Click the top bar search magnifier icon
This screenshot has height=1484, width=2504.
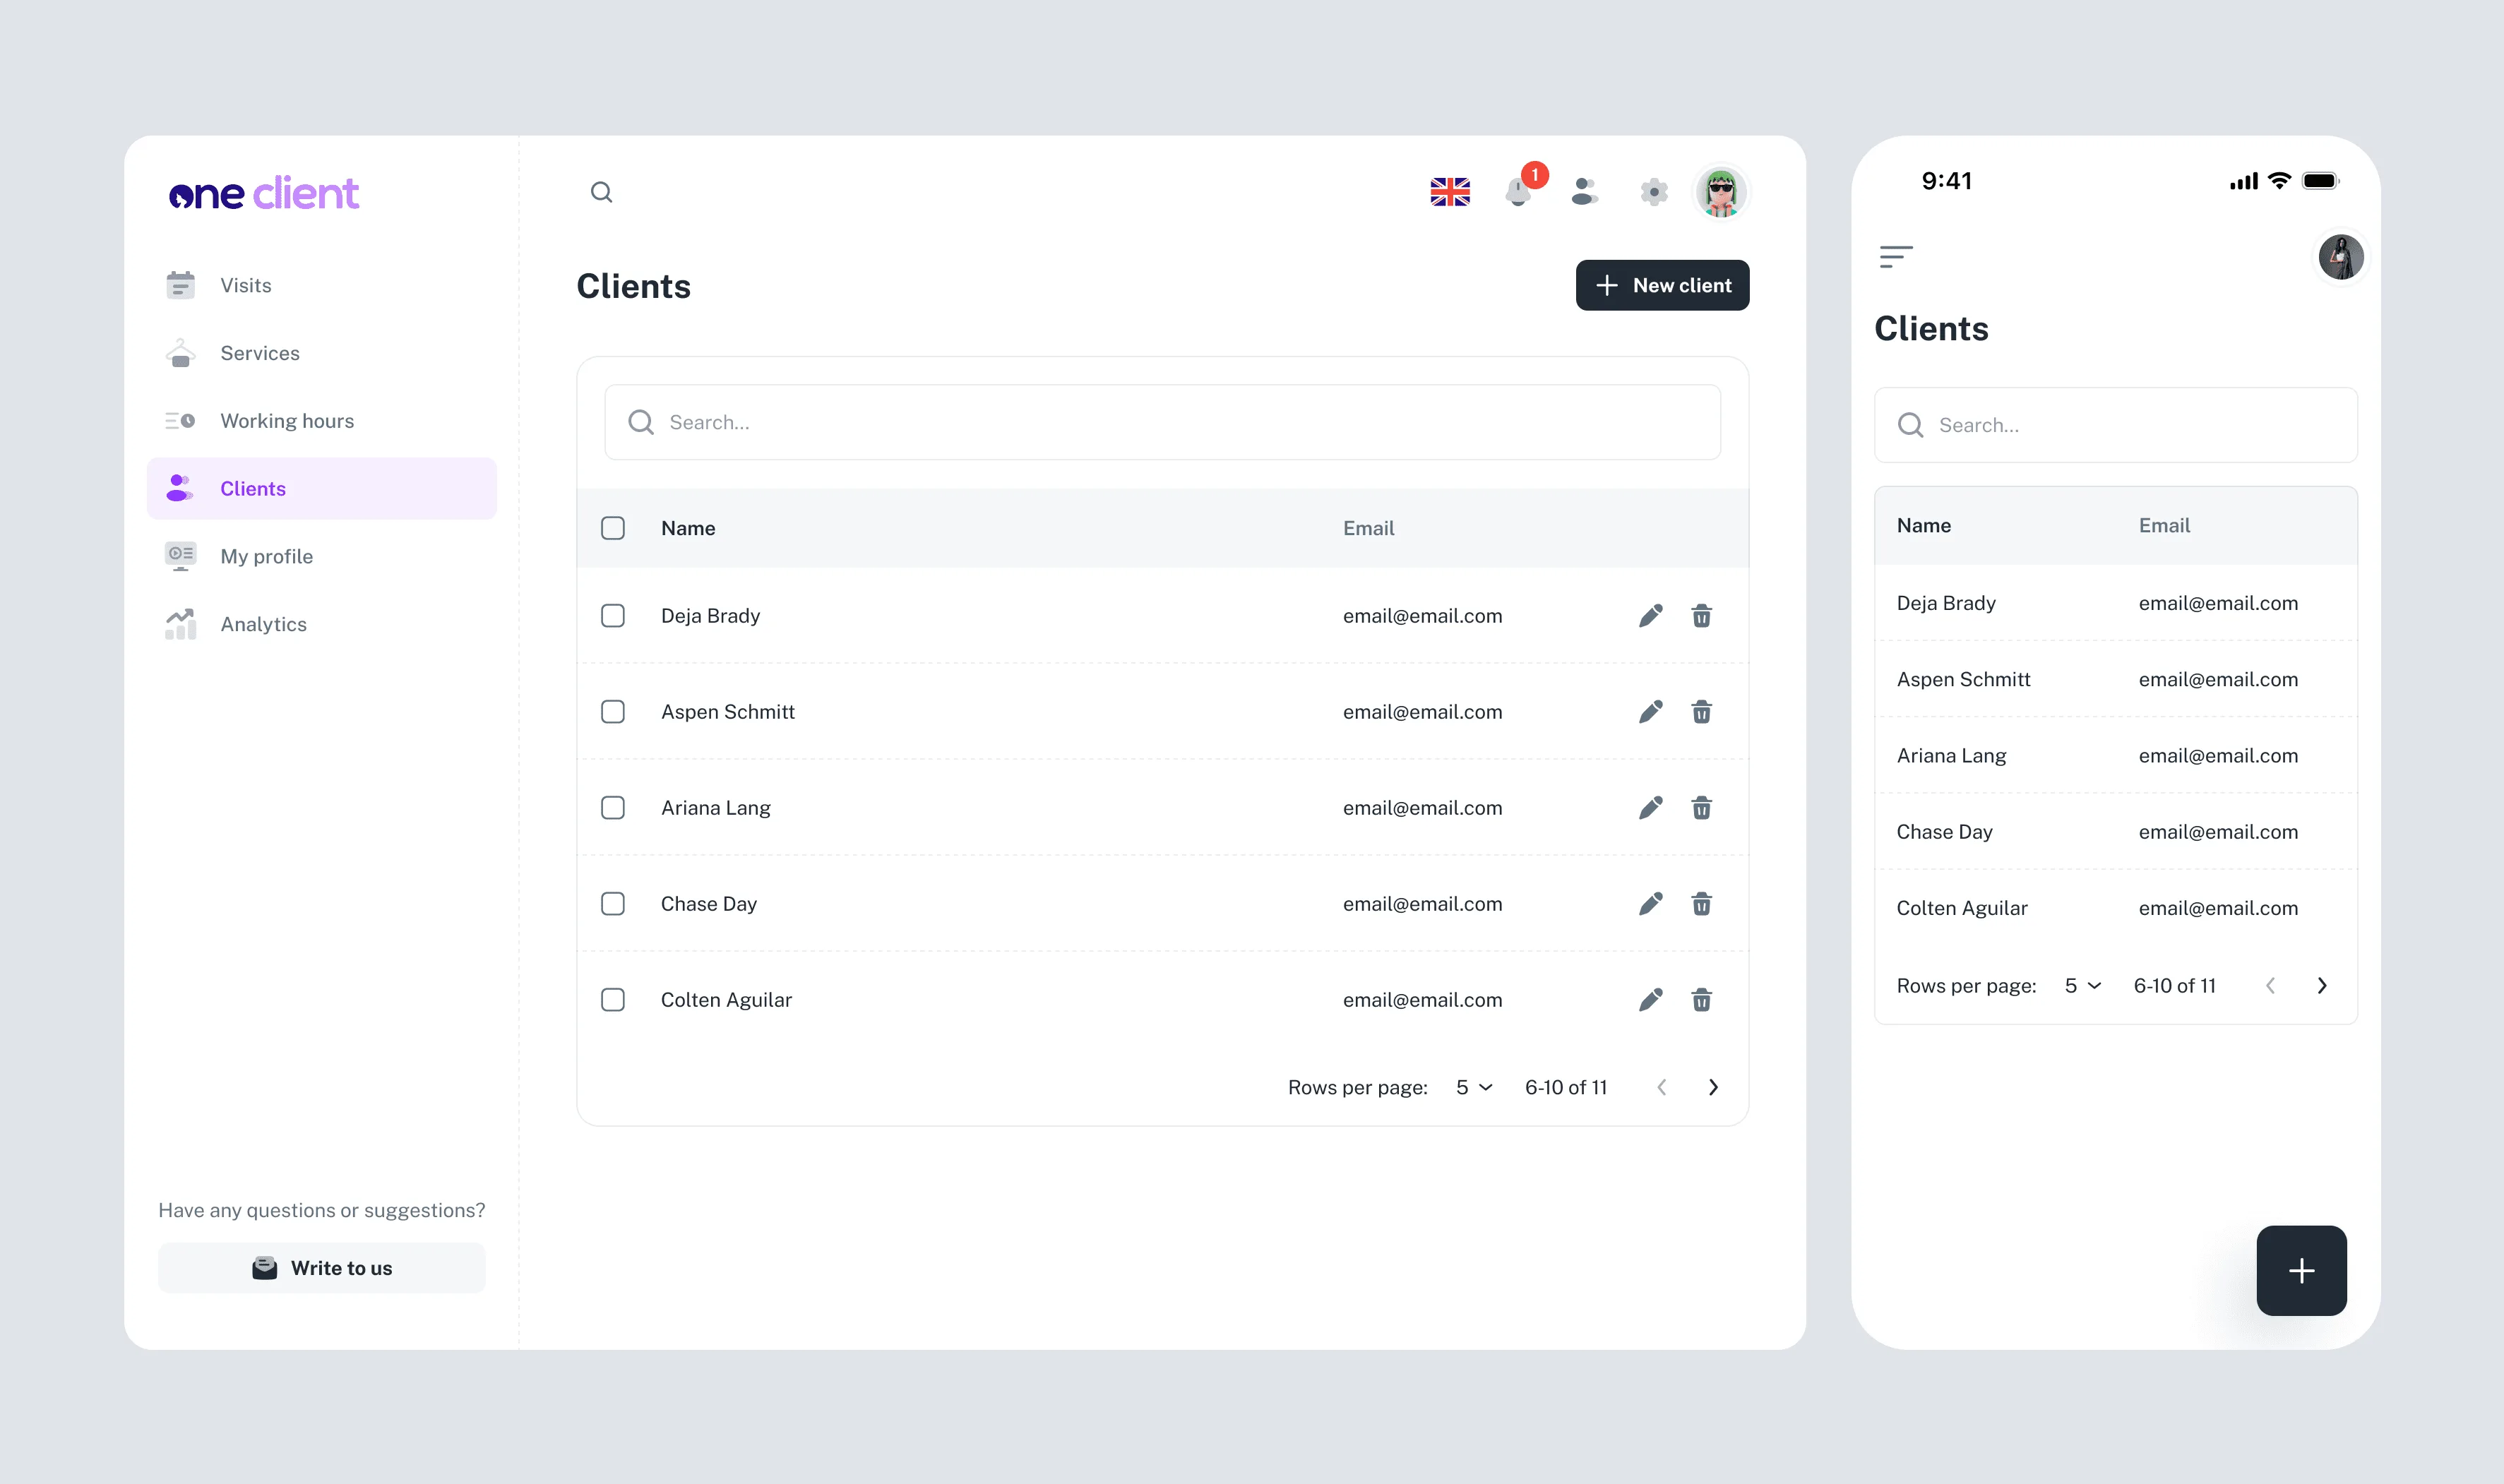click(x=601, y=192)
